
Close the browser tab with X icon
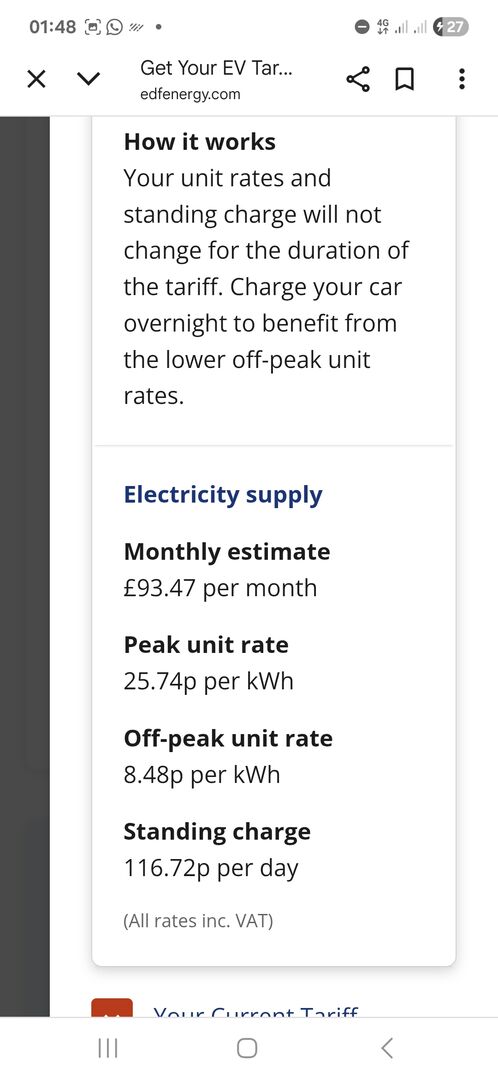[x=36, y=80]
